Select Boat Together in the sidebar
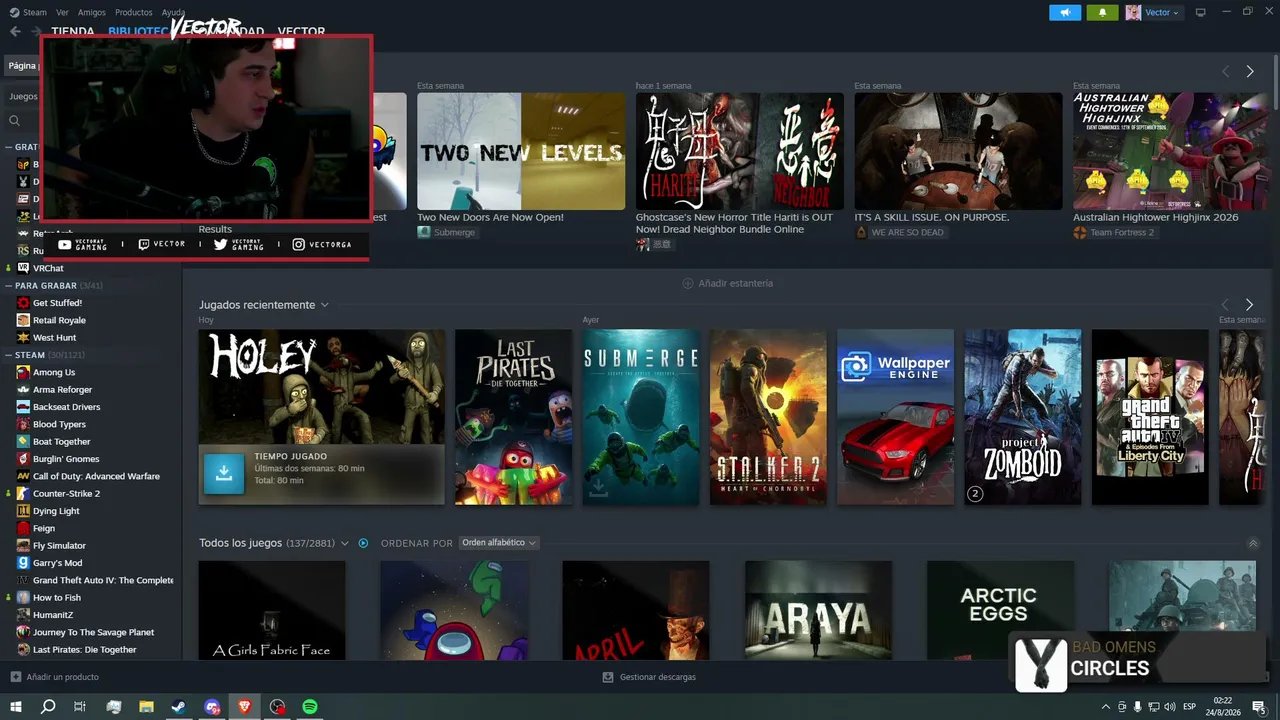Viewport: 1280px width, 720px height. 61,442
